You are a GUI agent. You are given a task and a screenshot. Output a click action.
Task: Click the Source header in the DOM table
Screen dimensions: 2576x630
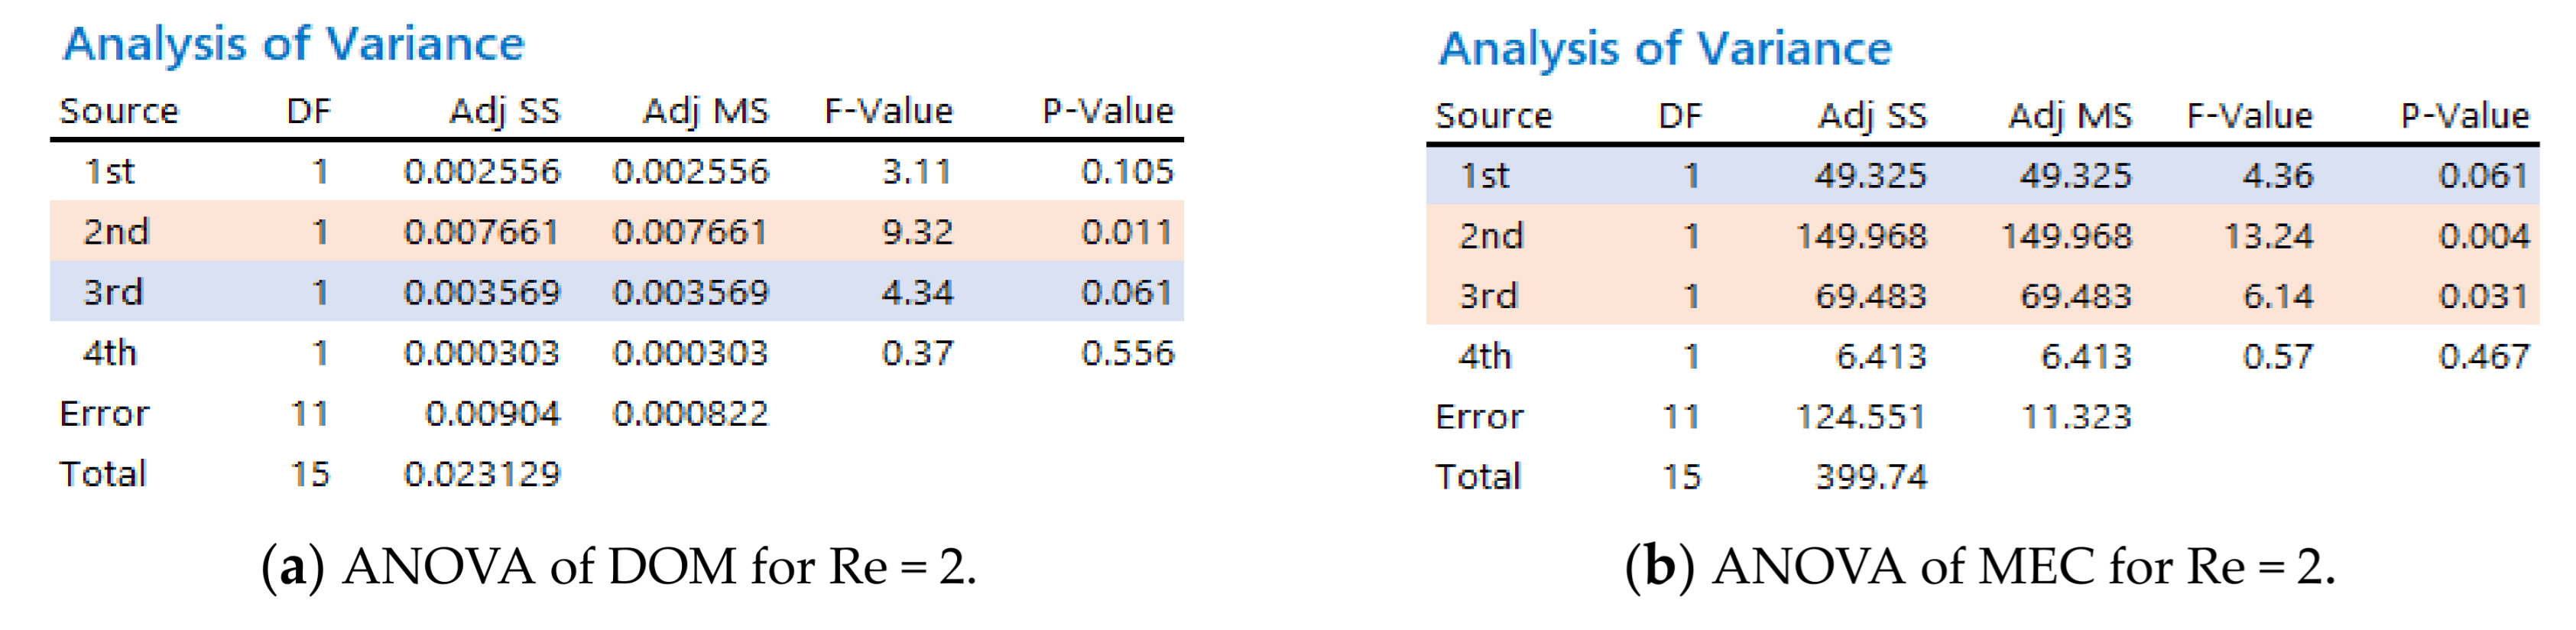(118, 111)
